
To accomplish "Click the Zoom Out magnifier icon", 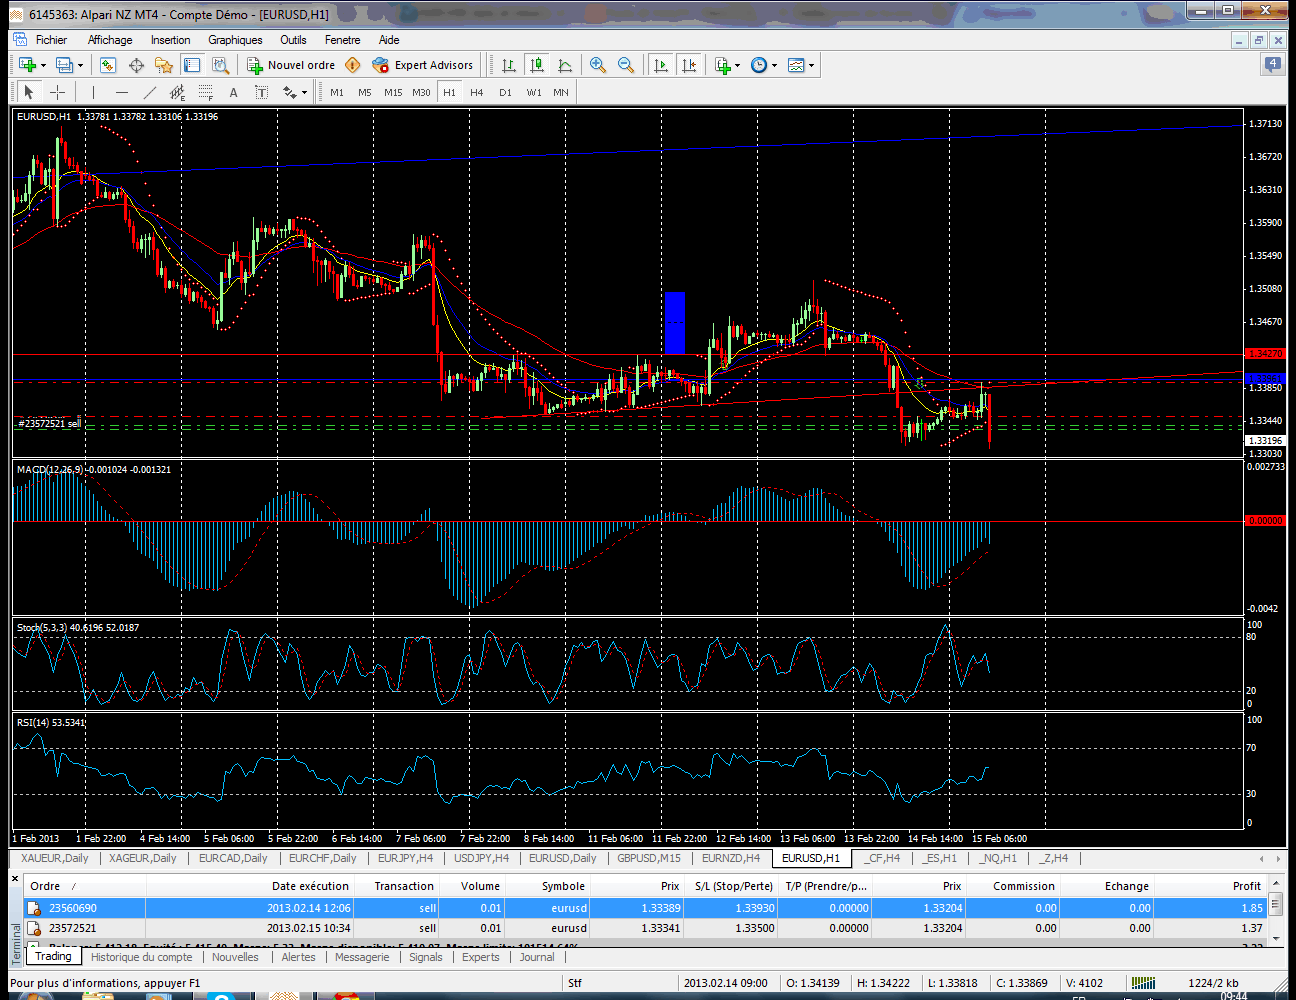I will coord(626,65).
